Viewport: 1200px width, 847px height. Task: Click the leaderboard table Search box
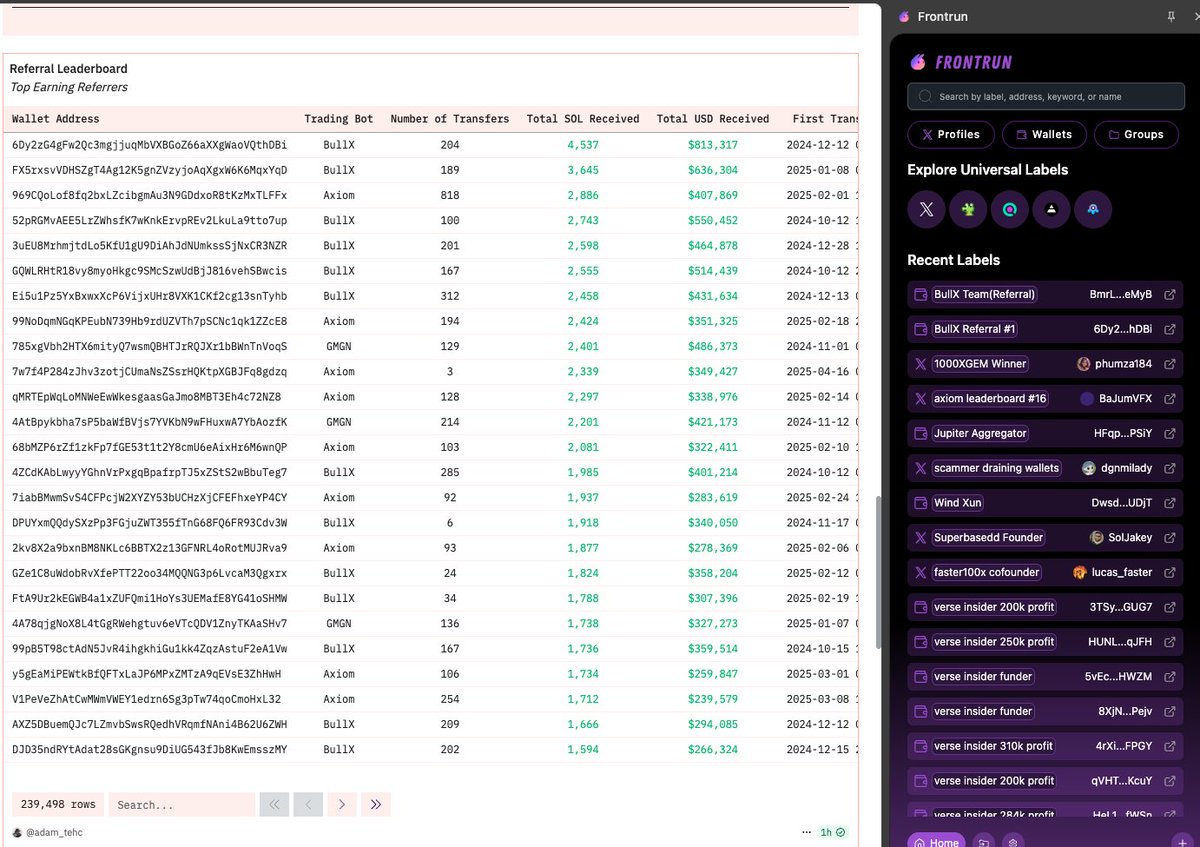(181, 804)
